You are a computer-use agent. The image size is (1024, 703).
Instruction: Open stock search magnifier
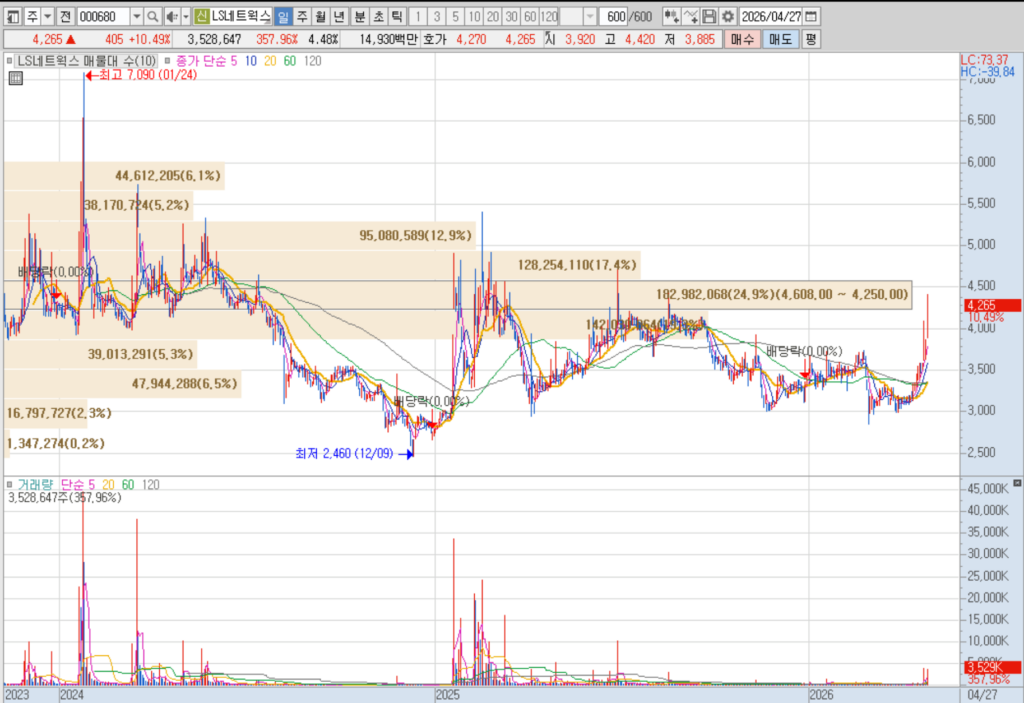point(152,16)
